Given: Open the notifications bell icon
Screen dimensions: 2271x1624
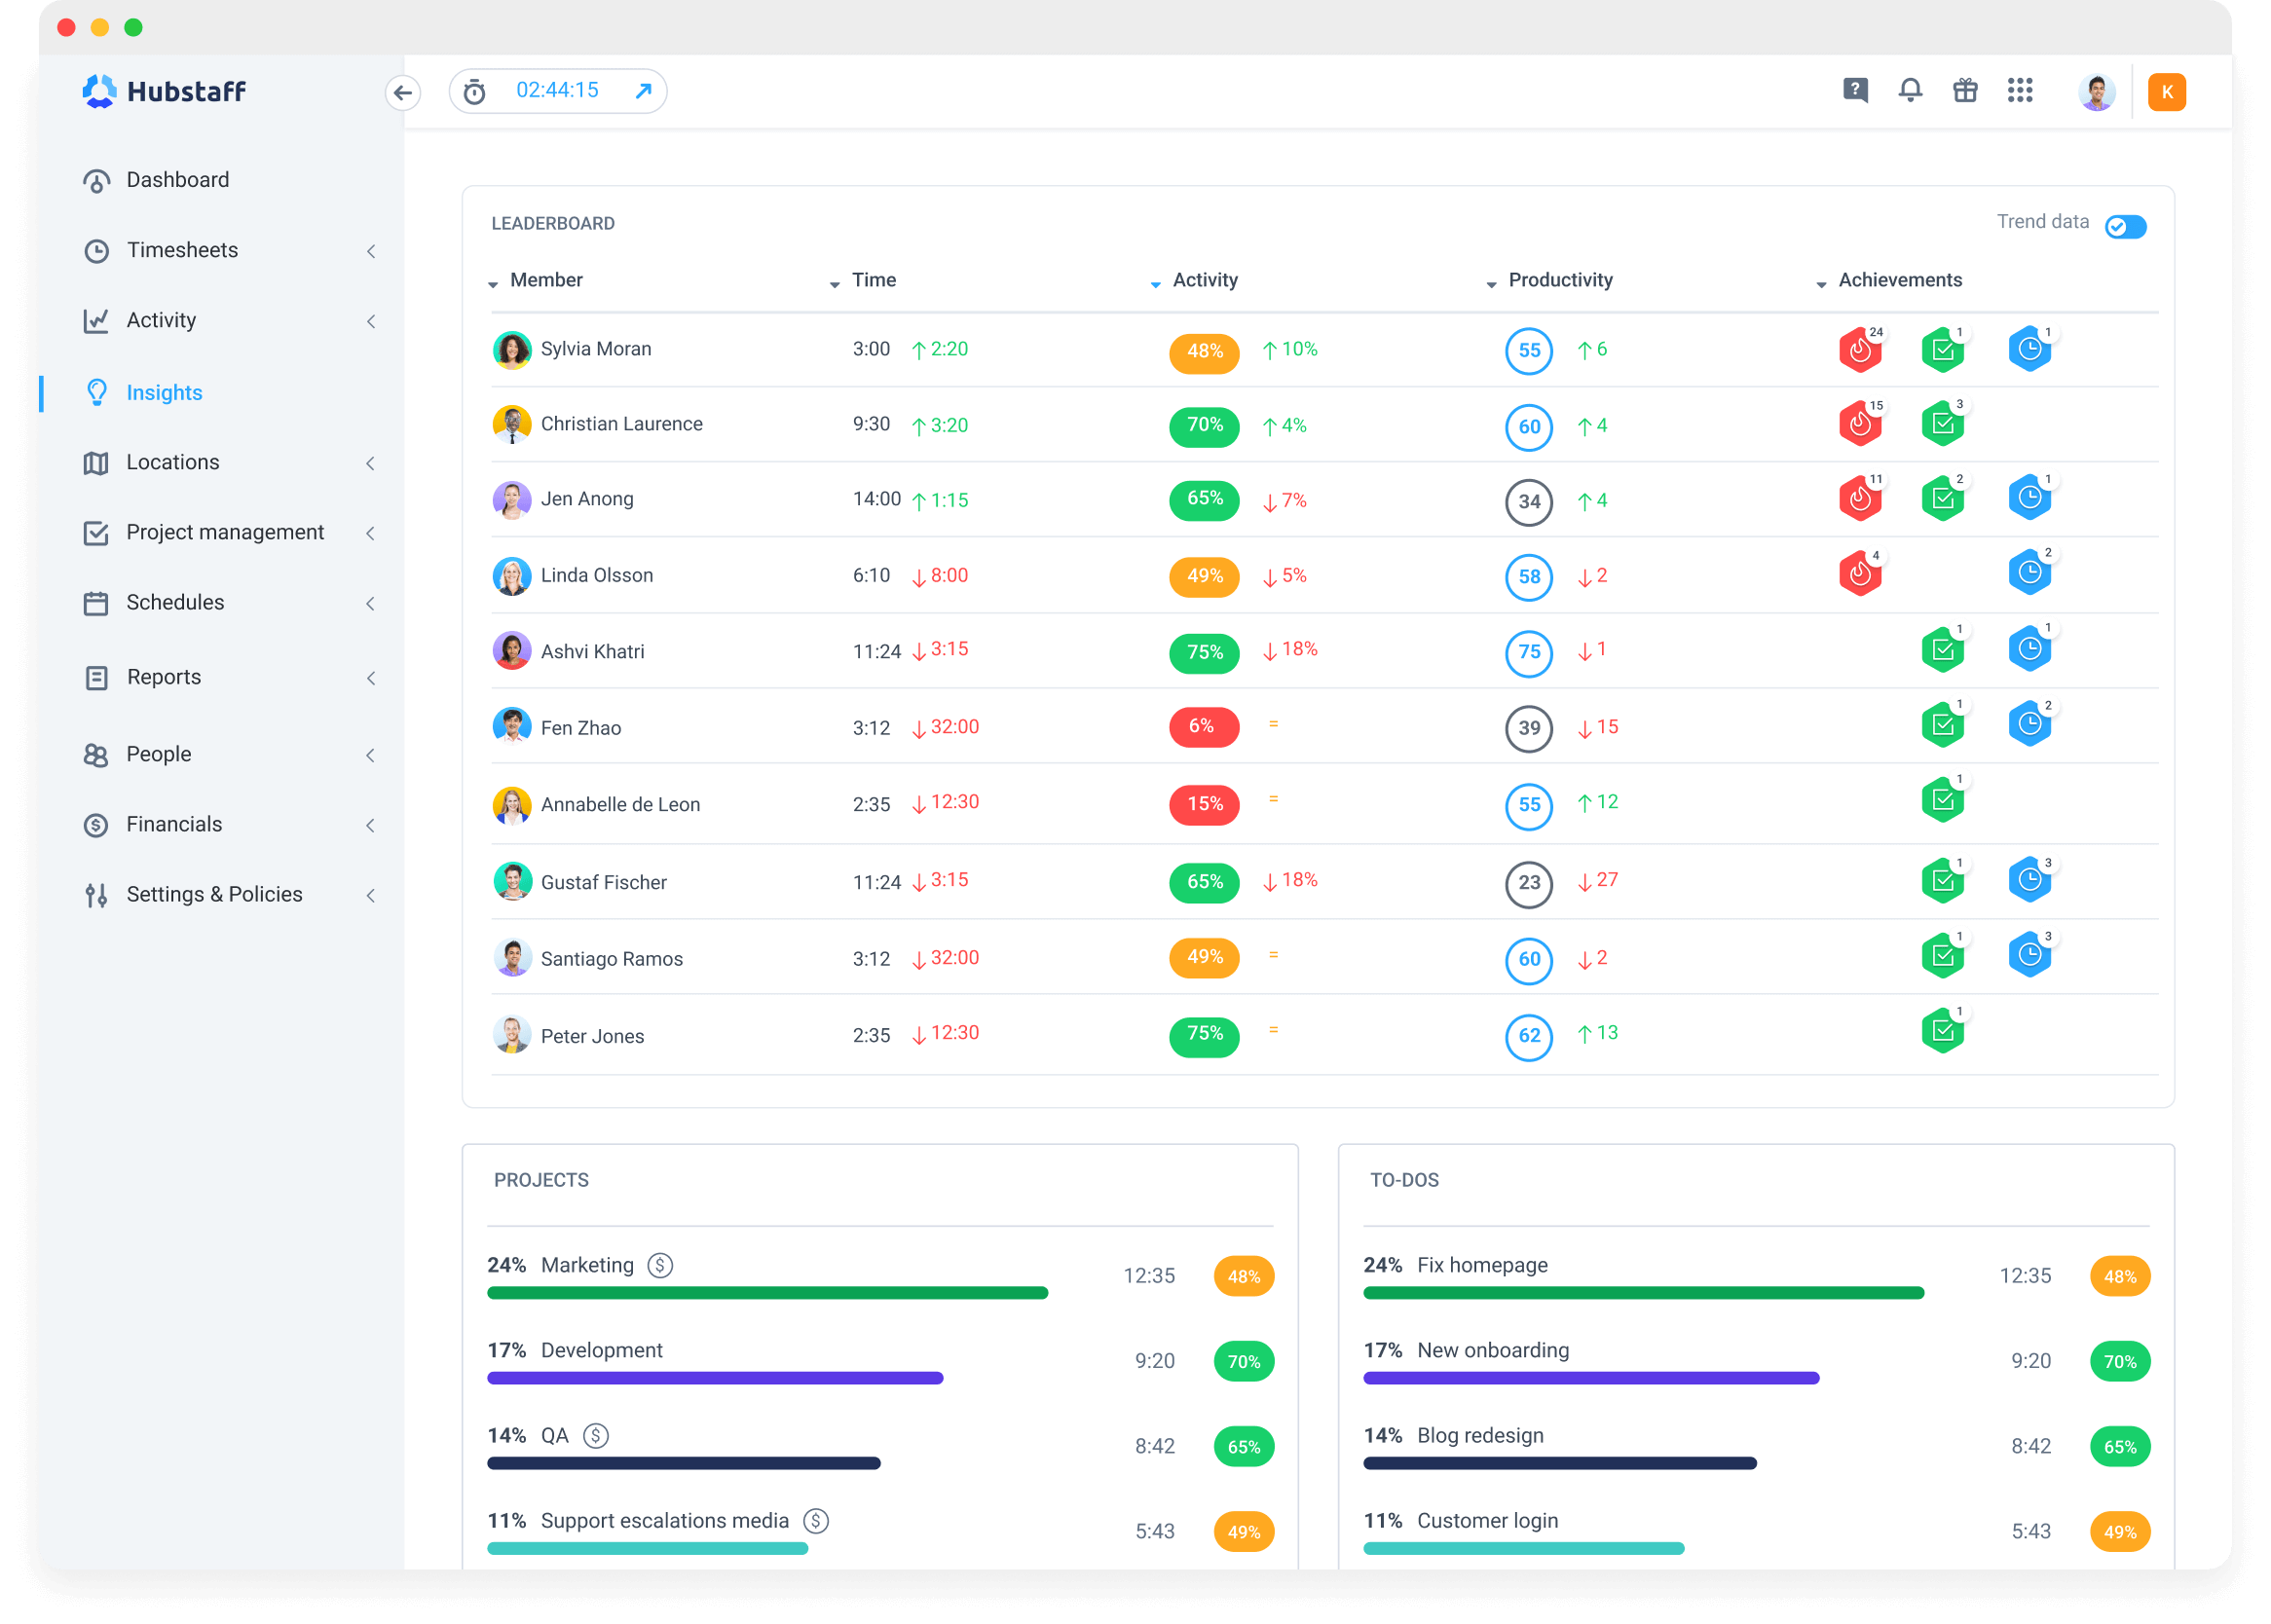Looking at the screenshot, I should (x=1909, y=92).
